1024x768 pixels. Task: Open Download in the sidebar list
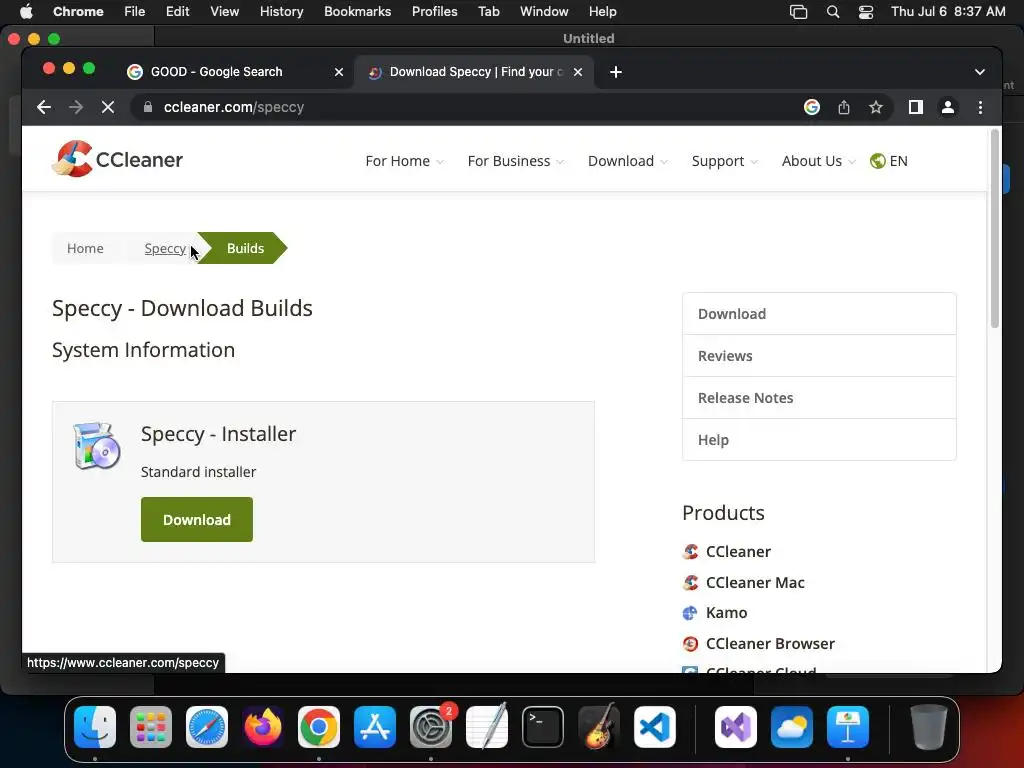(x=819, y=314)
